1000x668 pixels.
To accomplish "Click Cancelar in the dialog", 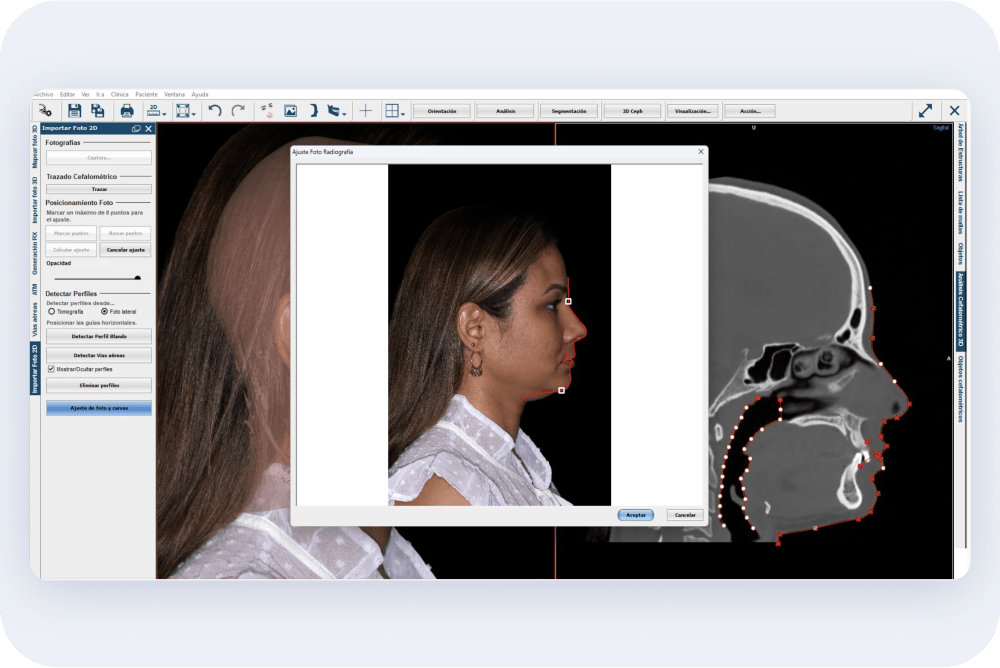I will tap(685, 515).
